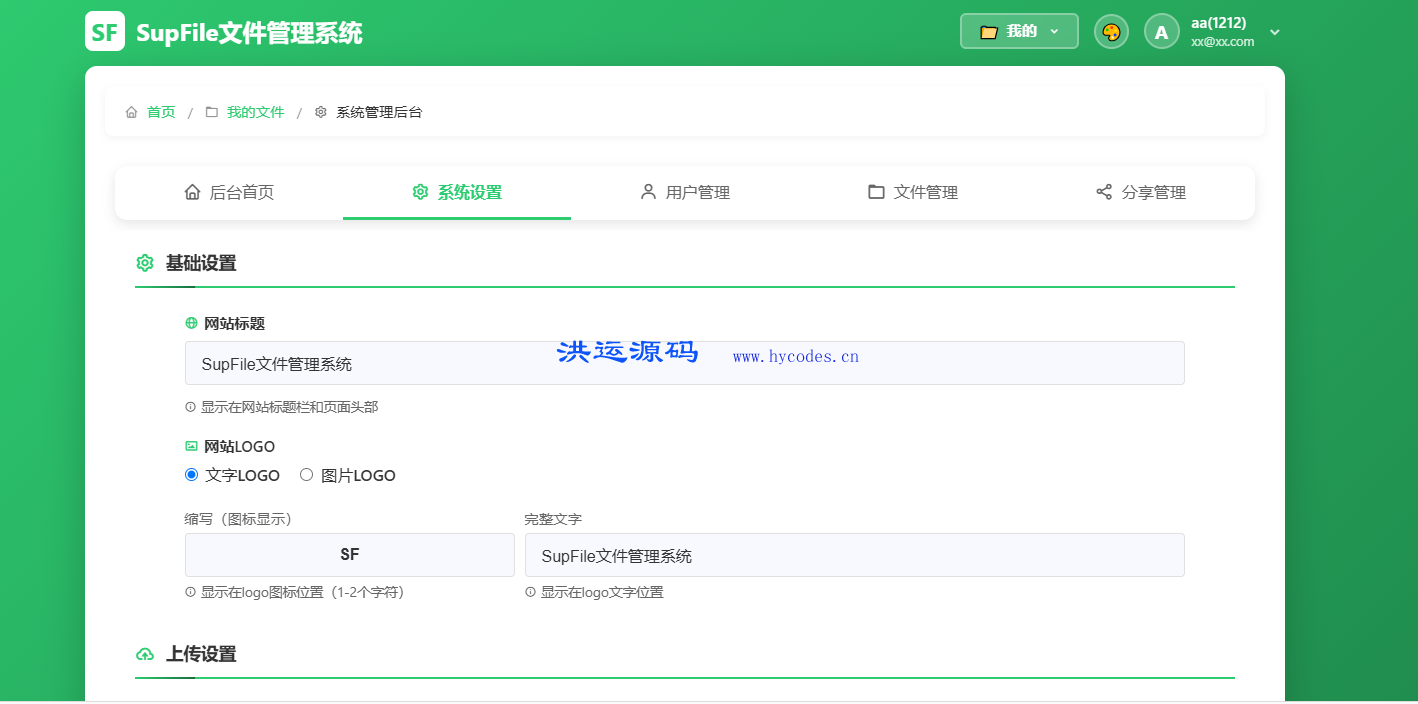This screenshot has width=1418, height=704.
Task: Click the gear icon beside 基础设置
Action: click(x=145, y=263)
